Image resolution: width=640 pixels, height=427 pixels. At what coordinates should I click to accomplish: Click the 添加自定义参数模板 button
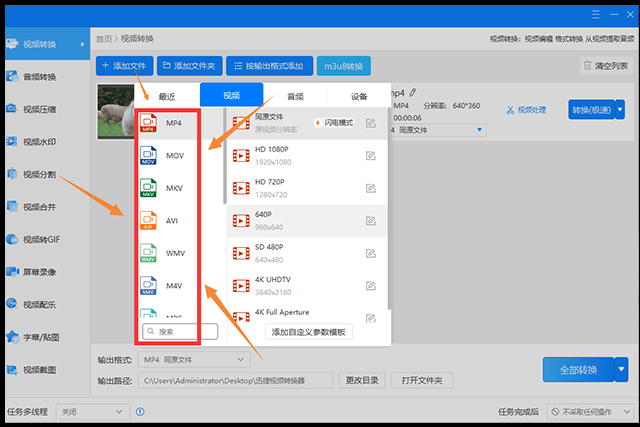click(x=309, y=332)
